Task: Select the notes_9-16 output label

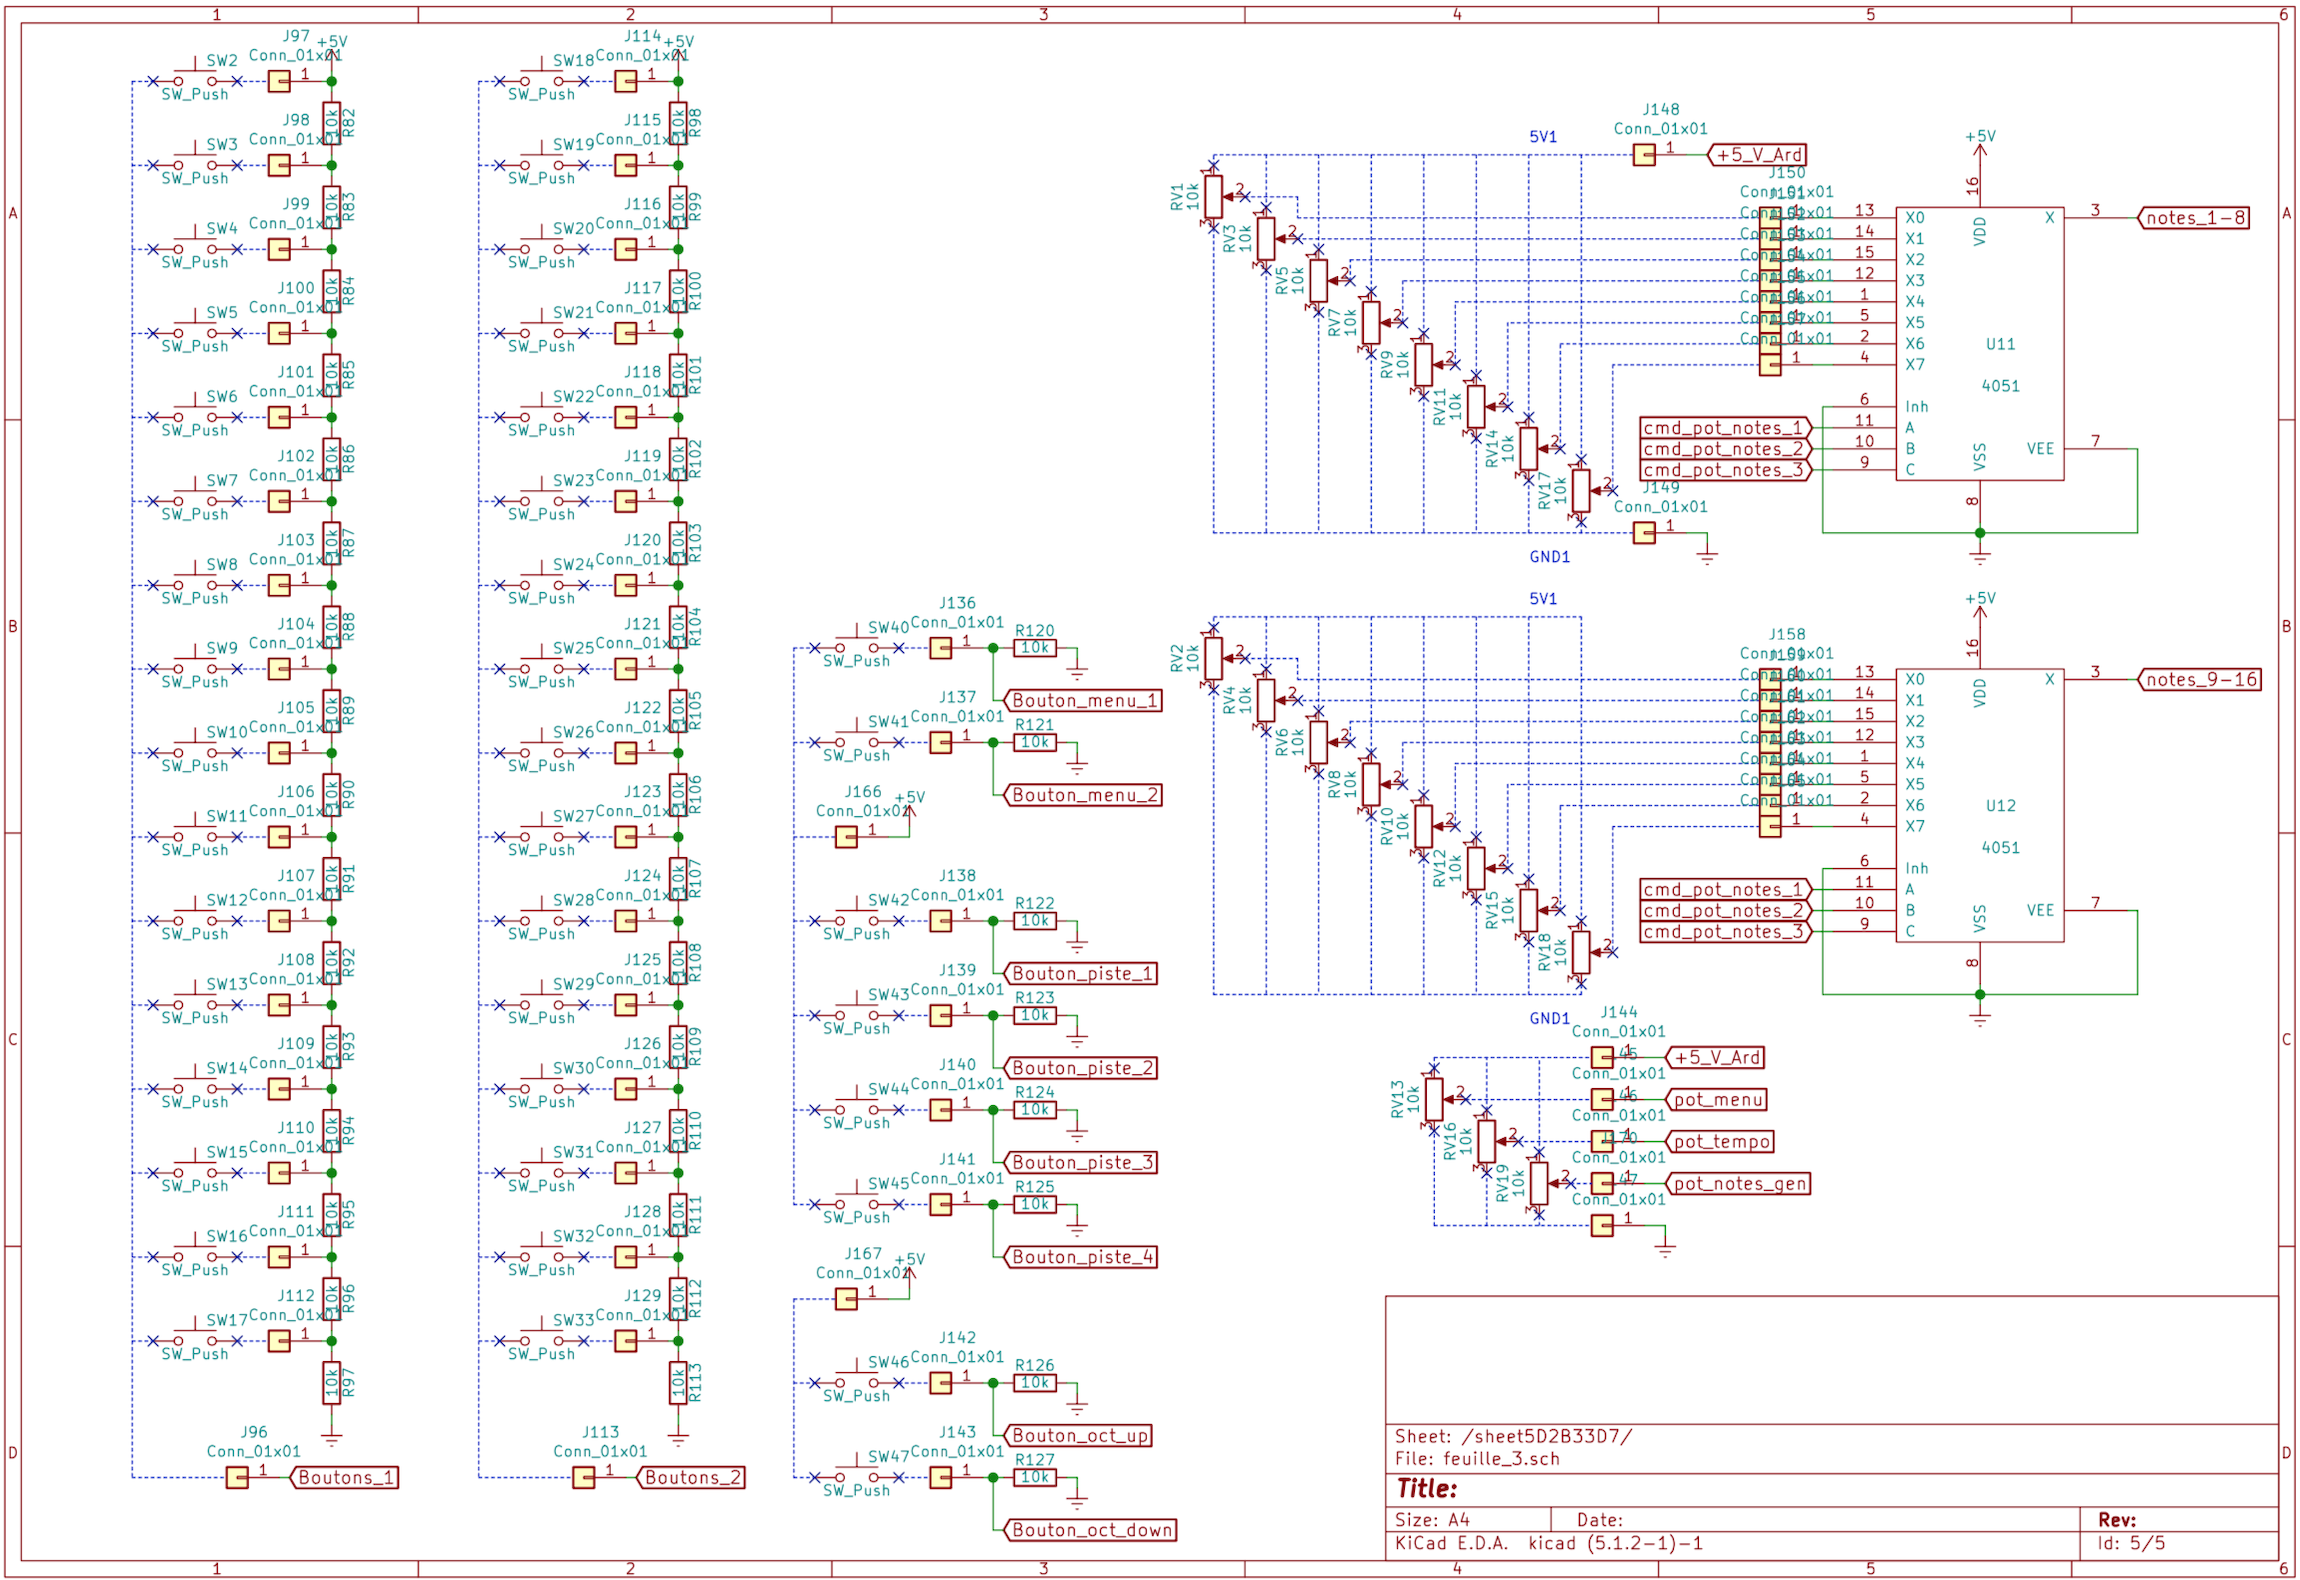Action: (x=2199, y=680)
